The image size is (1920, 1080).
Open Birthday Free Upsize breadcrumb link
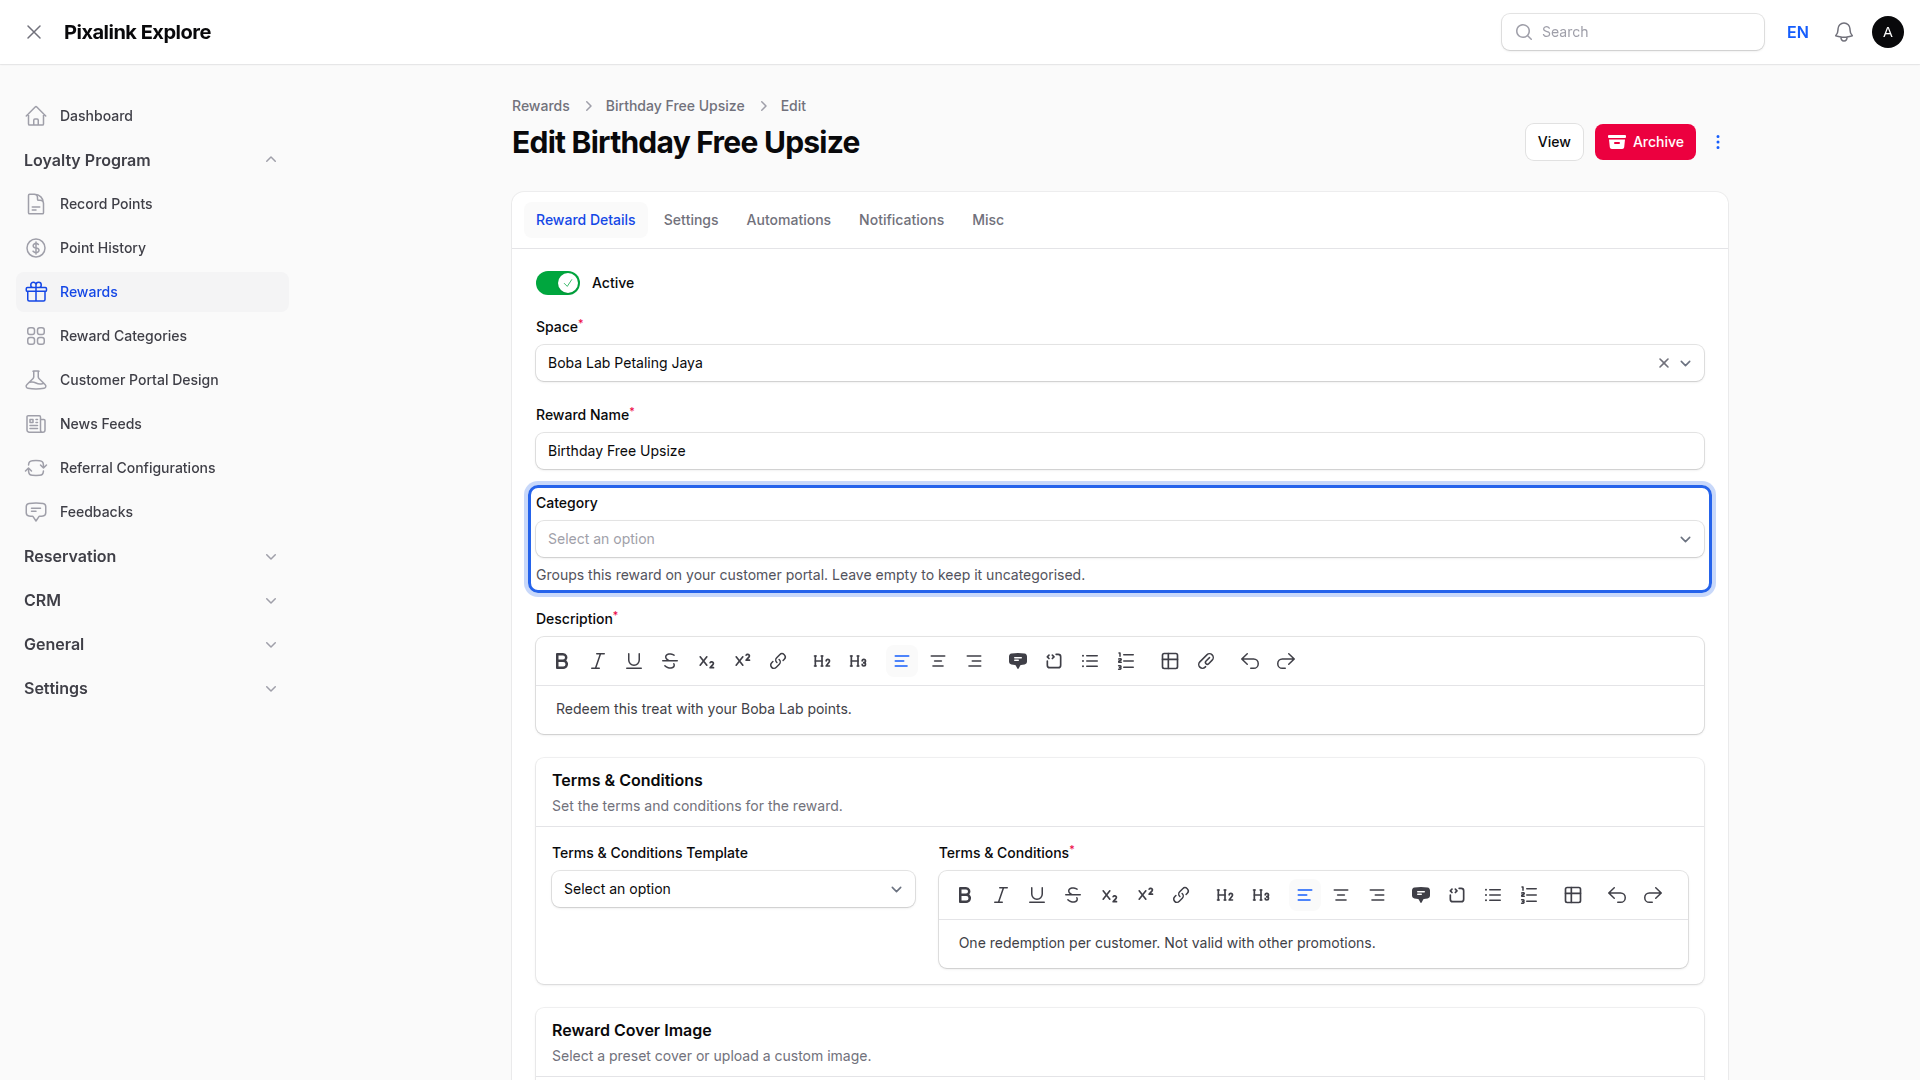pyautogui.click(x=675, y=106)
